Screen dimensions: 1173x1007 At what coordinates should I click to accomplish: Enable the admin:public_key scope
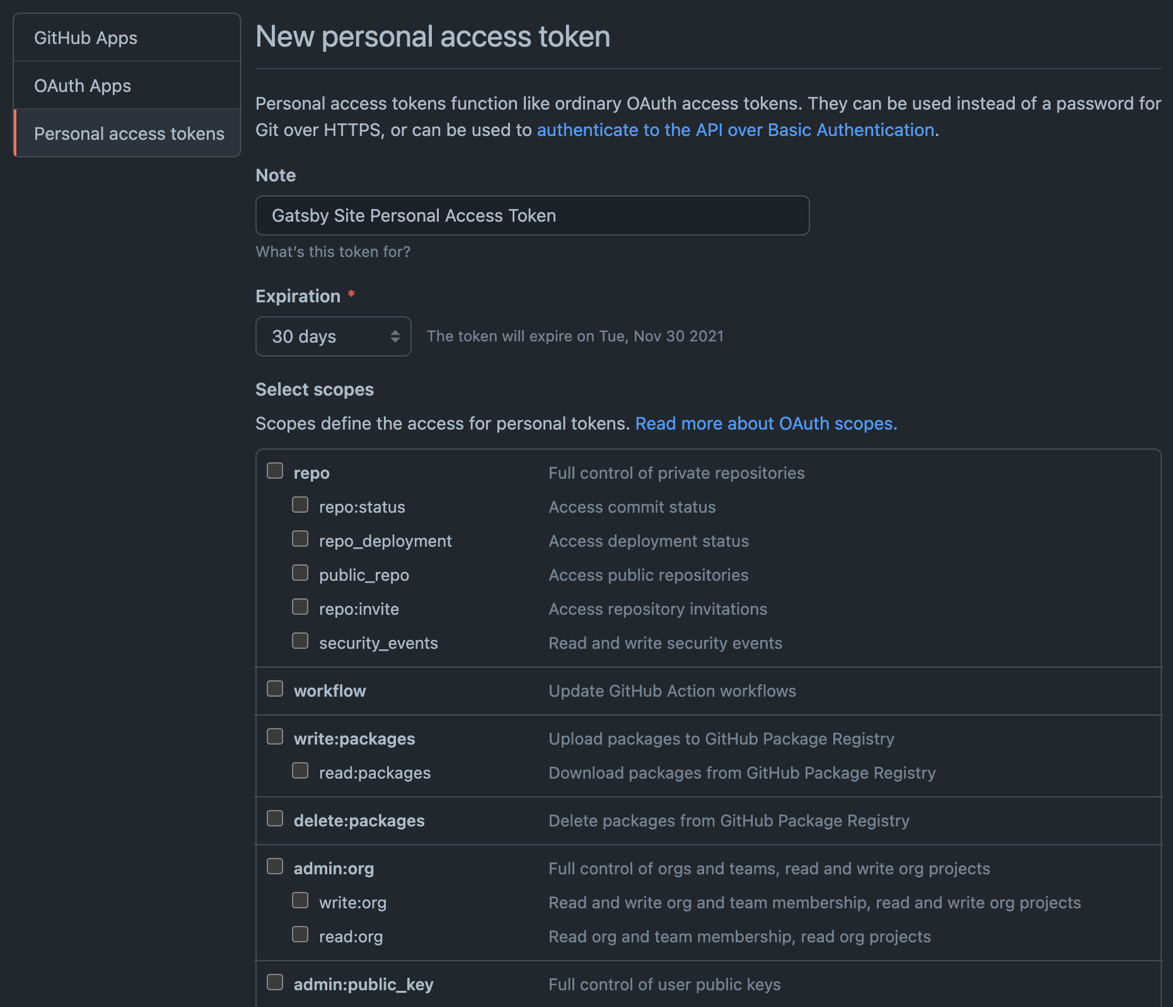tap(275, 982)
